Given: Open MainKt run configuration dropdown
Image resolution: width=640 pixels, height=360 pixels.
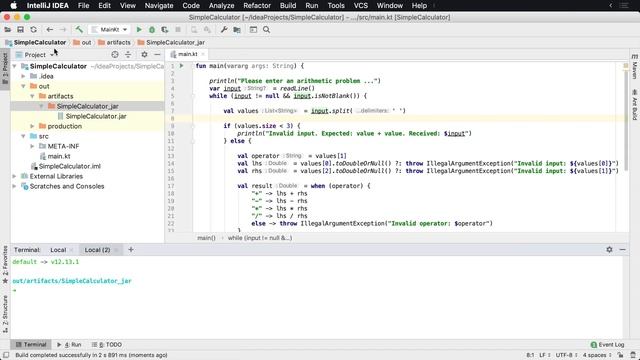Looking at the screenshot, I should (110, 30).
